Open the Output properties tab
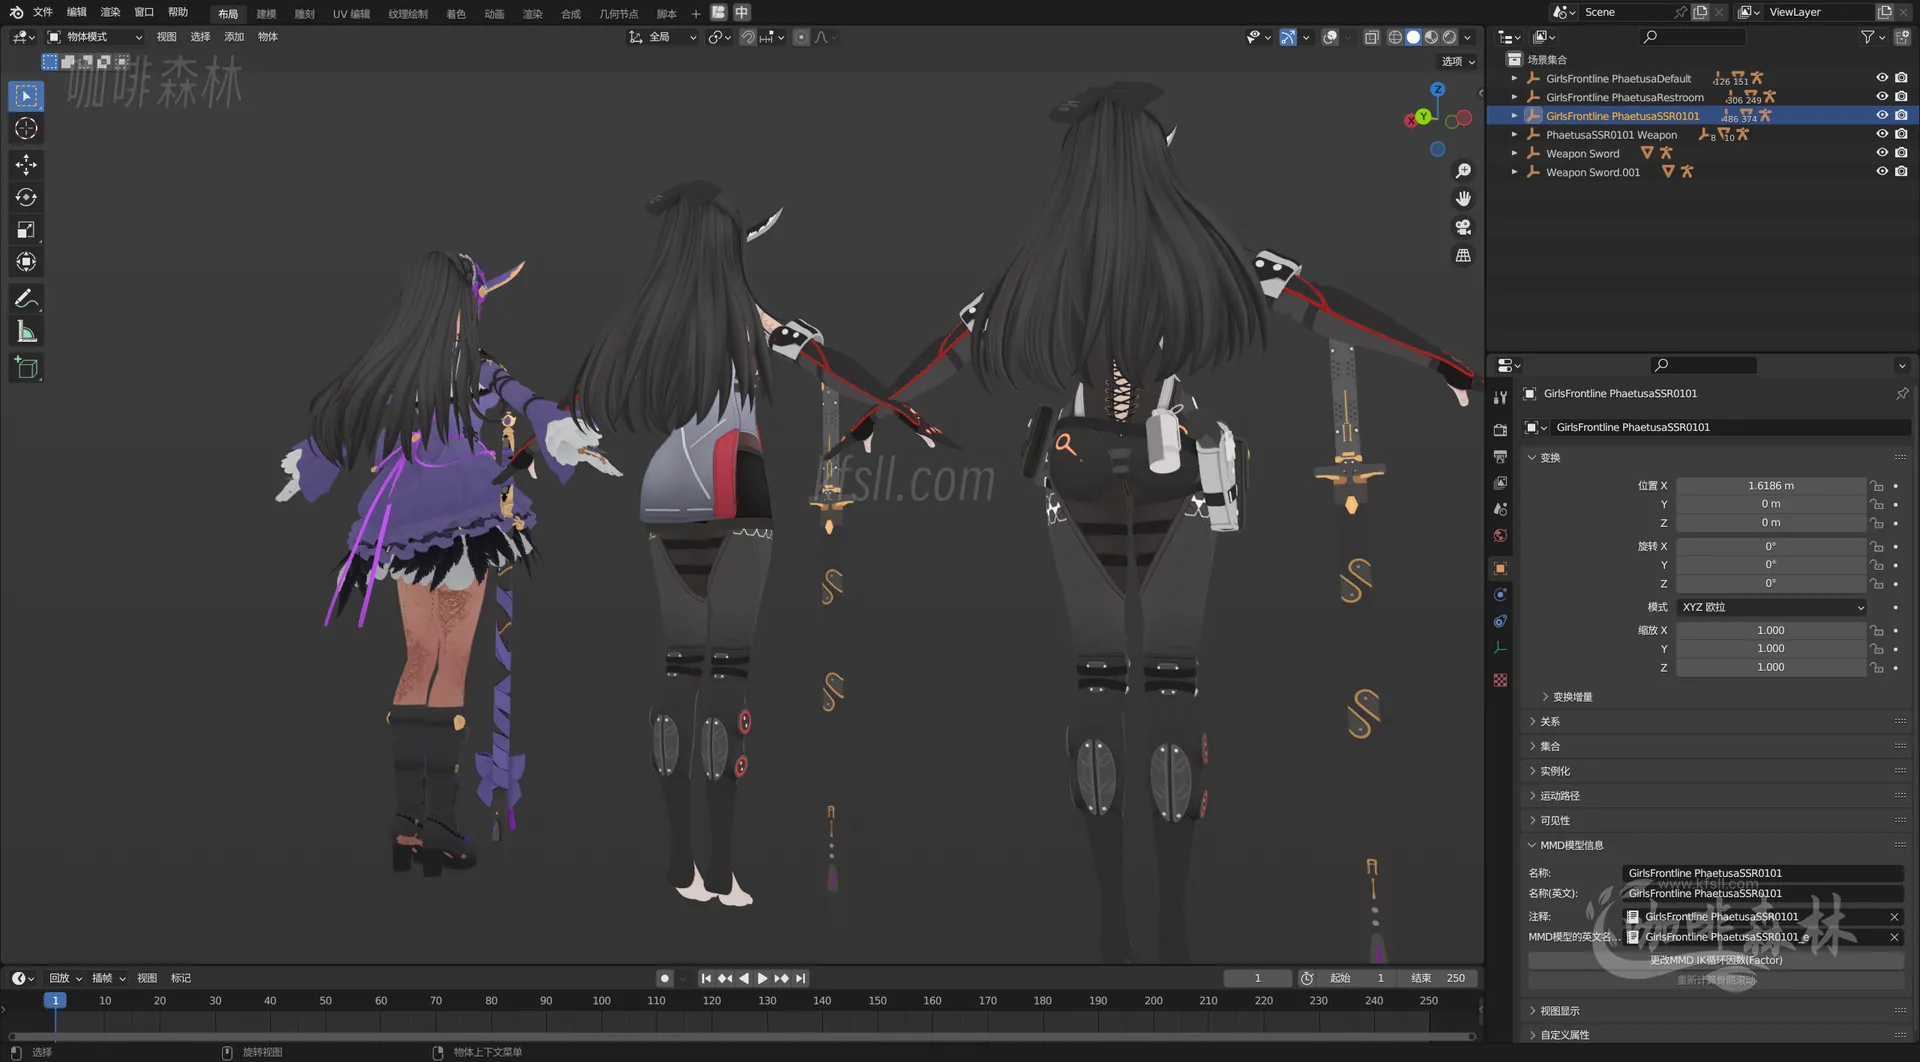This screenshot has width=1920, height=1062. pyautogui.click(x=1500, y=455)
